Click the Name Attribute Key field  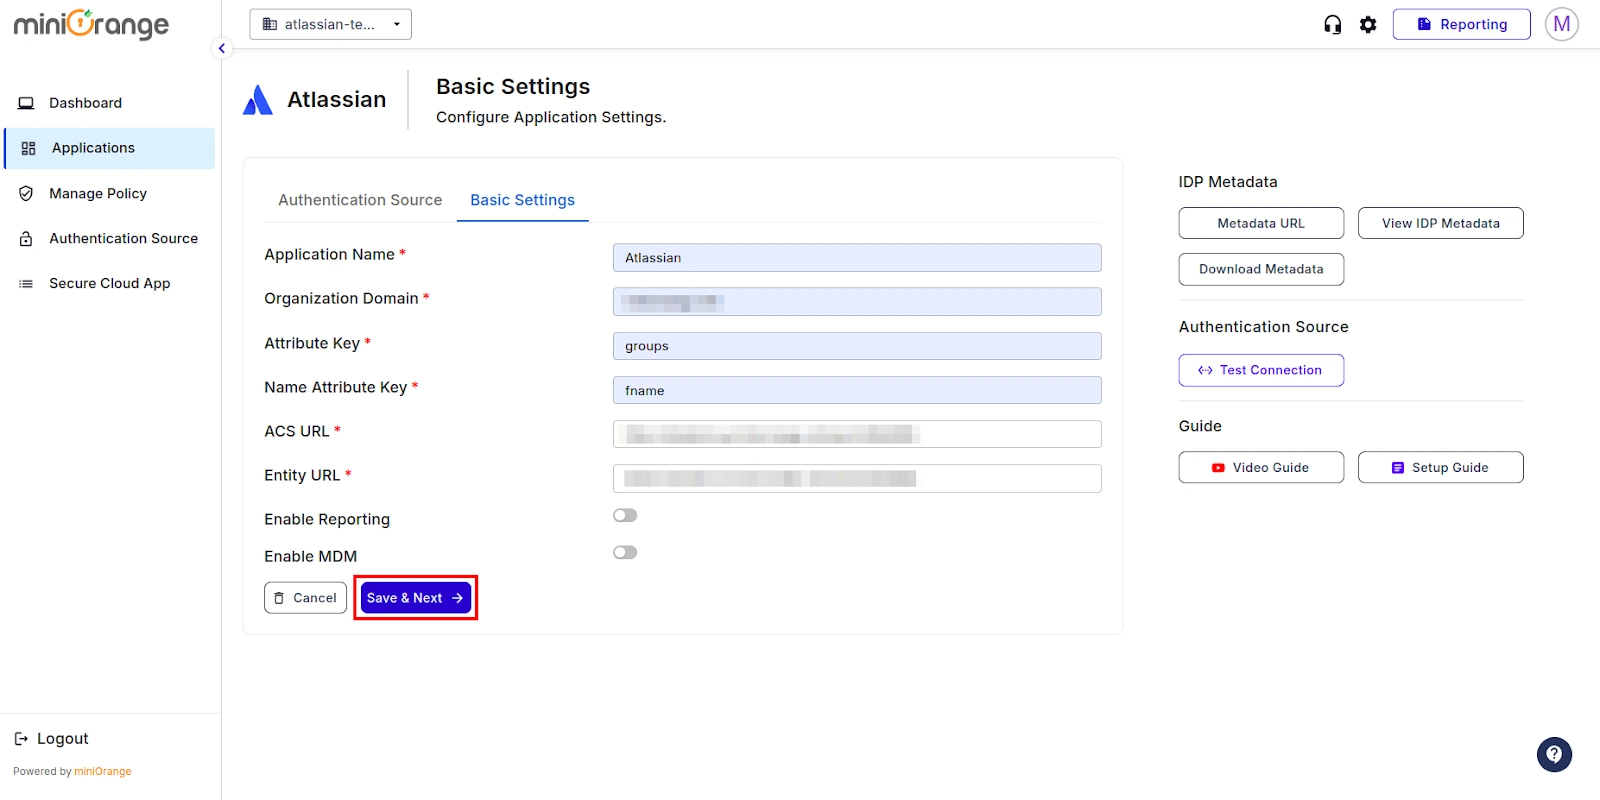(x=857, y=390)
